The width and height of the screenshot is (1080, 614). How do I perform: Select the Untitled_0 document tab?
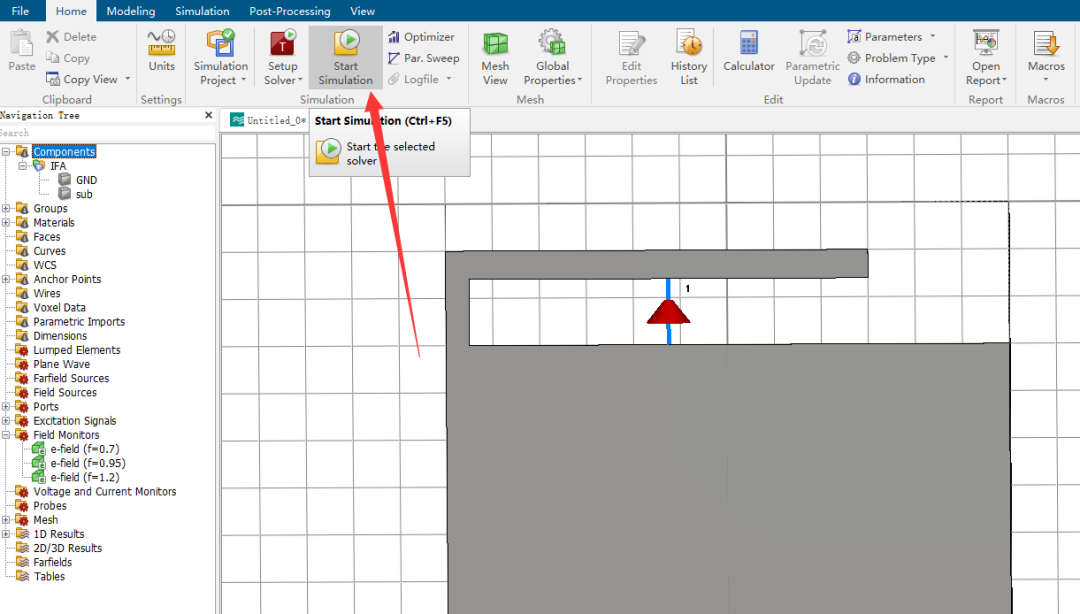click(268, 120)
